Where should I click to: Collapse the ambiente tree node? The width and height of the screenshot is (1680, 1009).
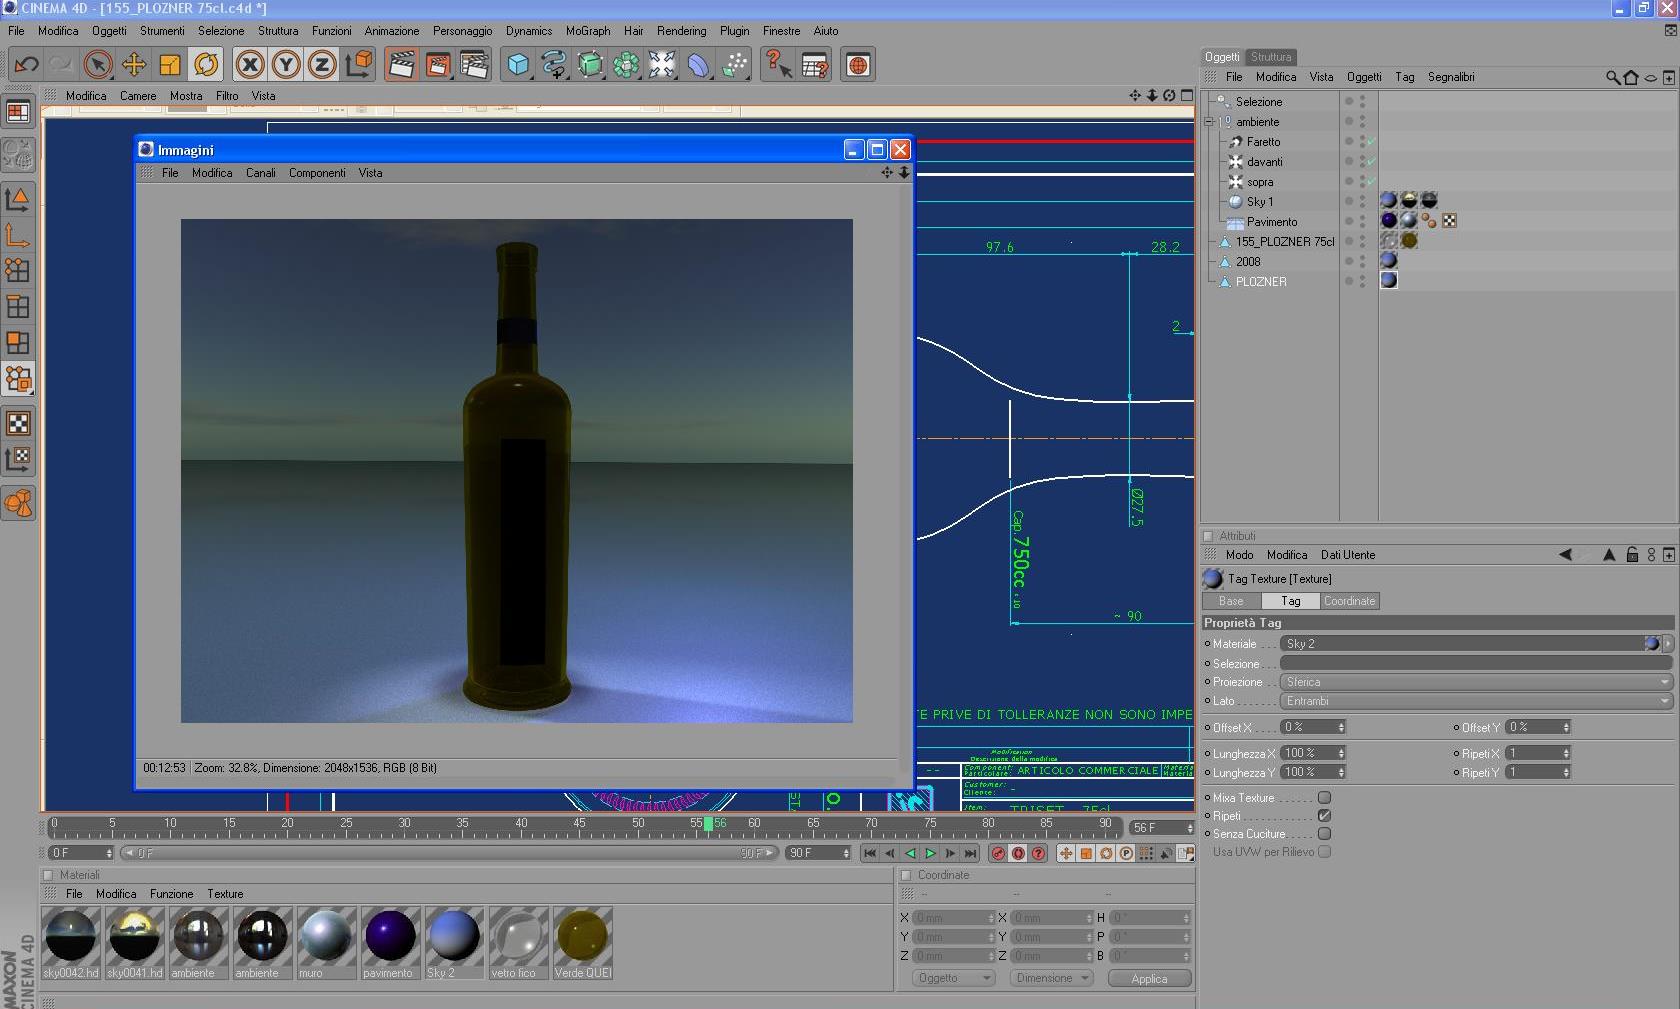click(1209, 122)
